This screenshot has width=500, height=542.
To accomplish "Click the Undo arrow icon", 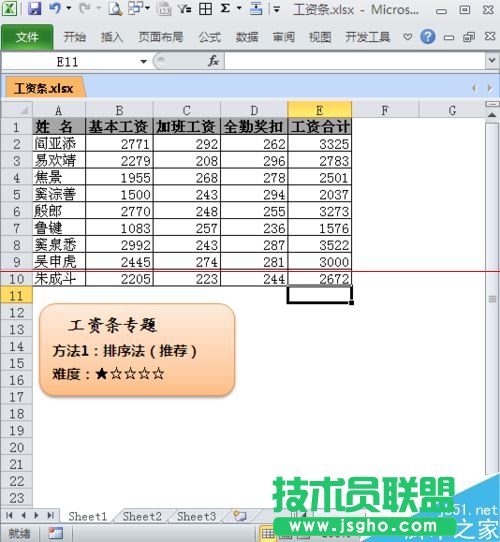I will (56, 8).
